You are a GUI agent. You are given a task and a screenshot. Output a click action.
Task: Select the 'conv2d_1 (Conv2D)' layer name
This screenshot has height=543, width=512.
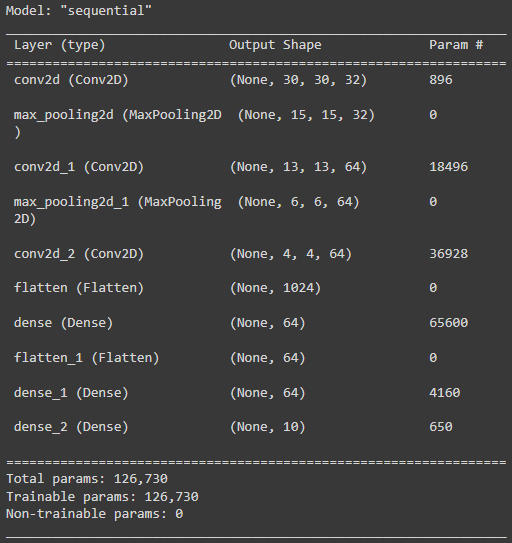tap(79, 167)
